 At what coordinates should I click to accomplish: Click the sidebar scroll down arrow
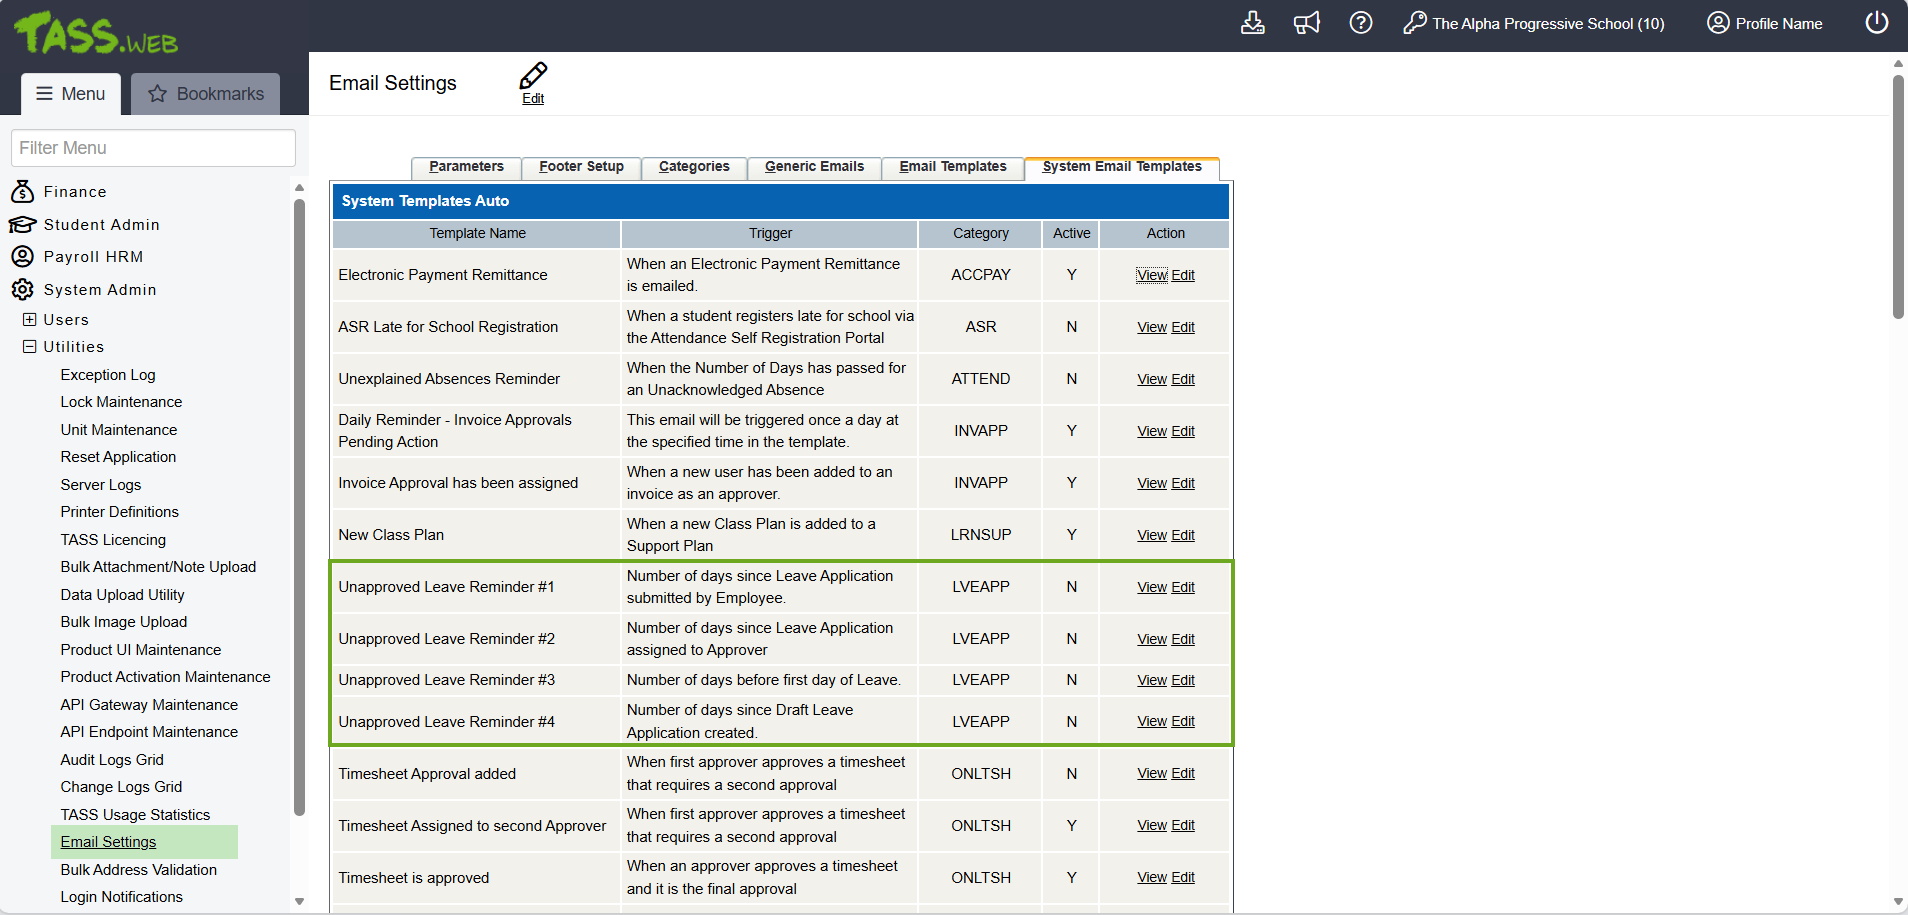[299, 901]
